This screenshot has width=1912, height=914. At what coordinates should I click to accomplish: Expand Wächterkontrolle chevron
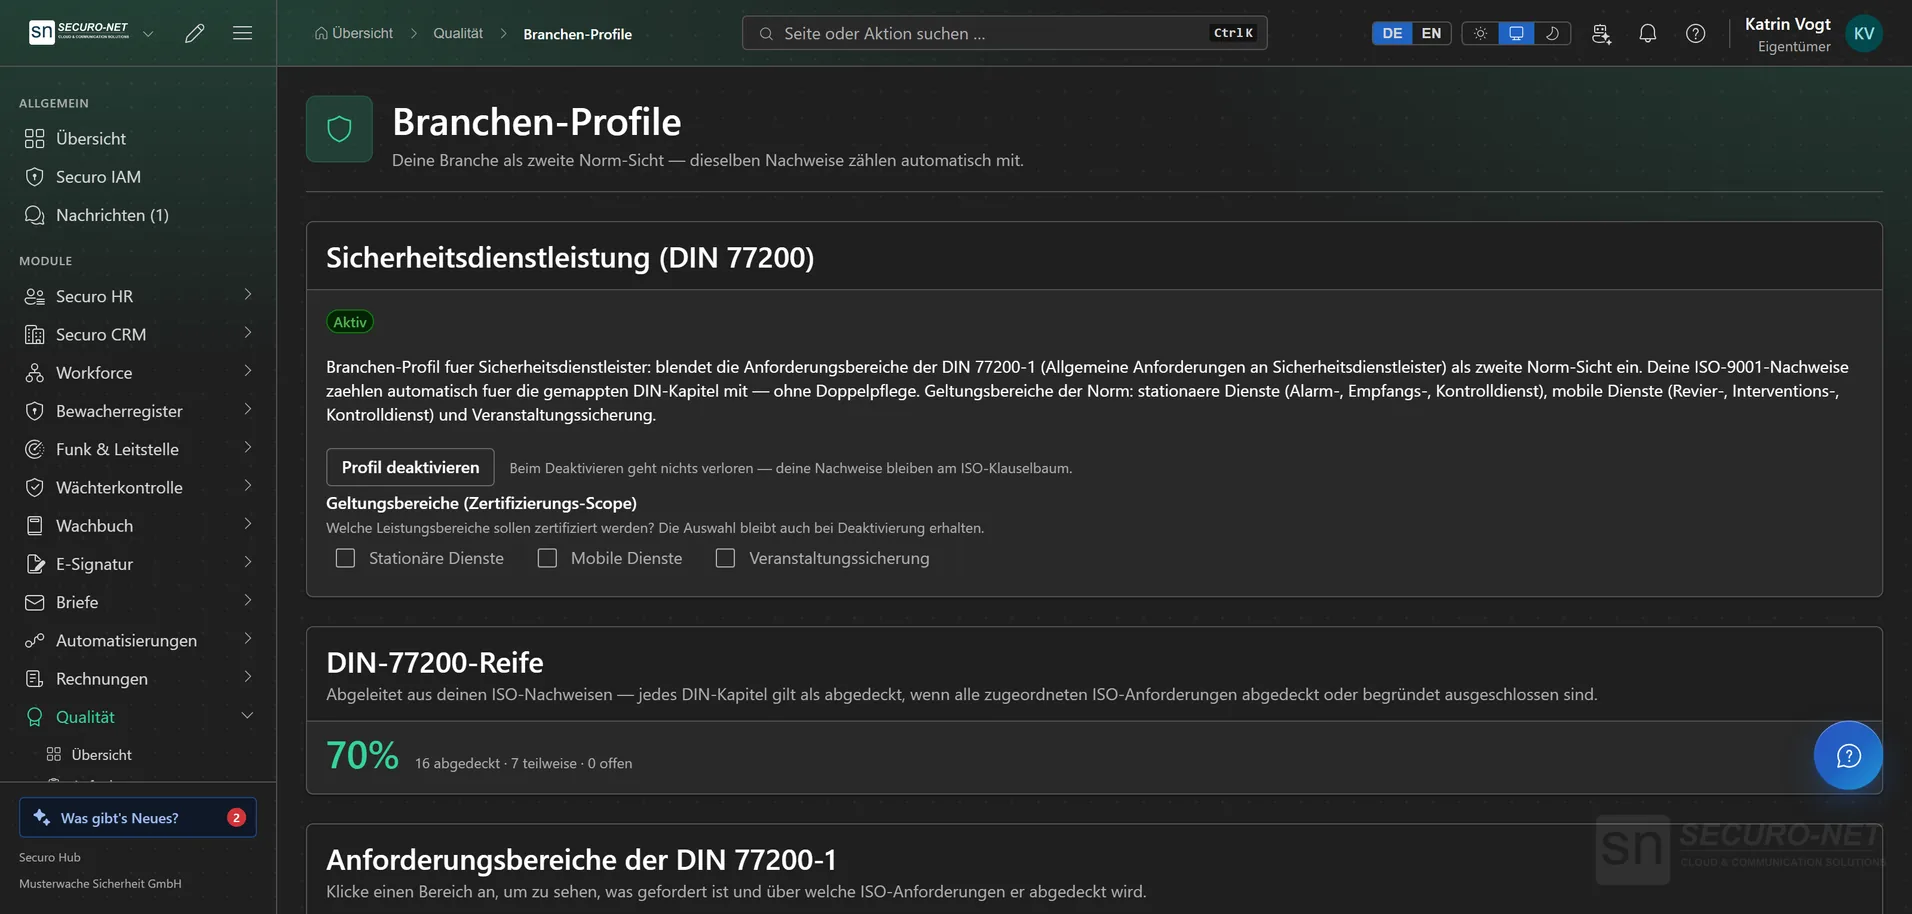coord(247,486)
